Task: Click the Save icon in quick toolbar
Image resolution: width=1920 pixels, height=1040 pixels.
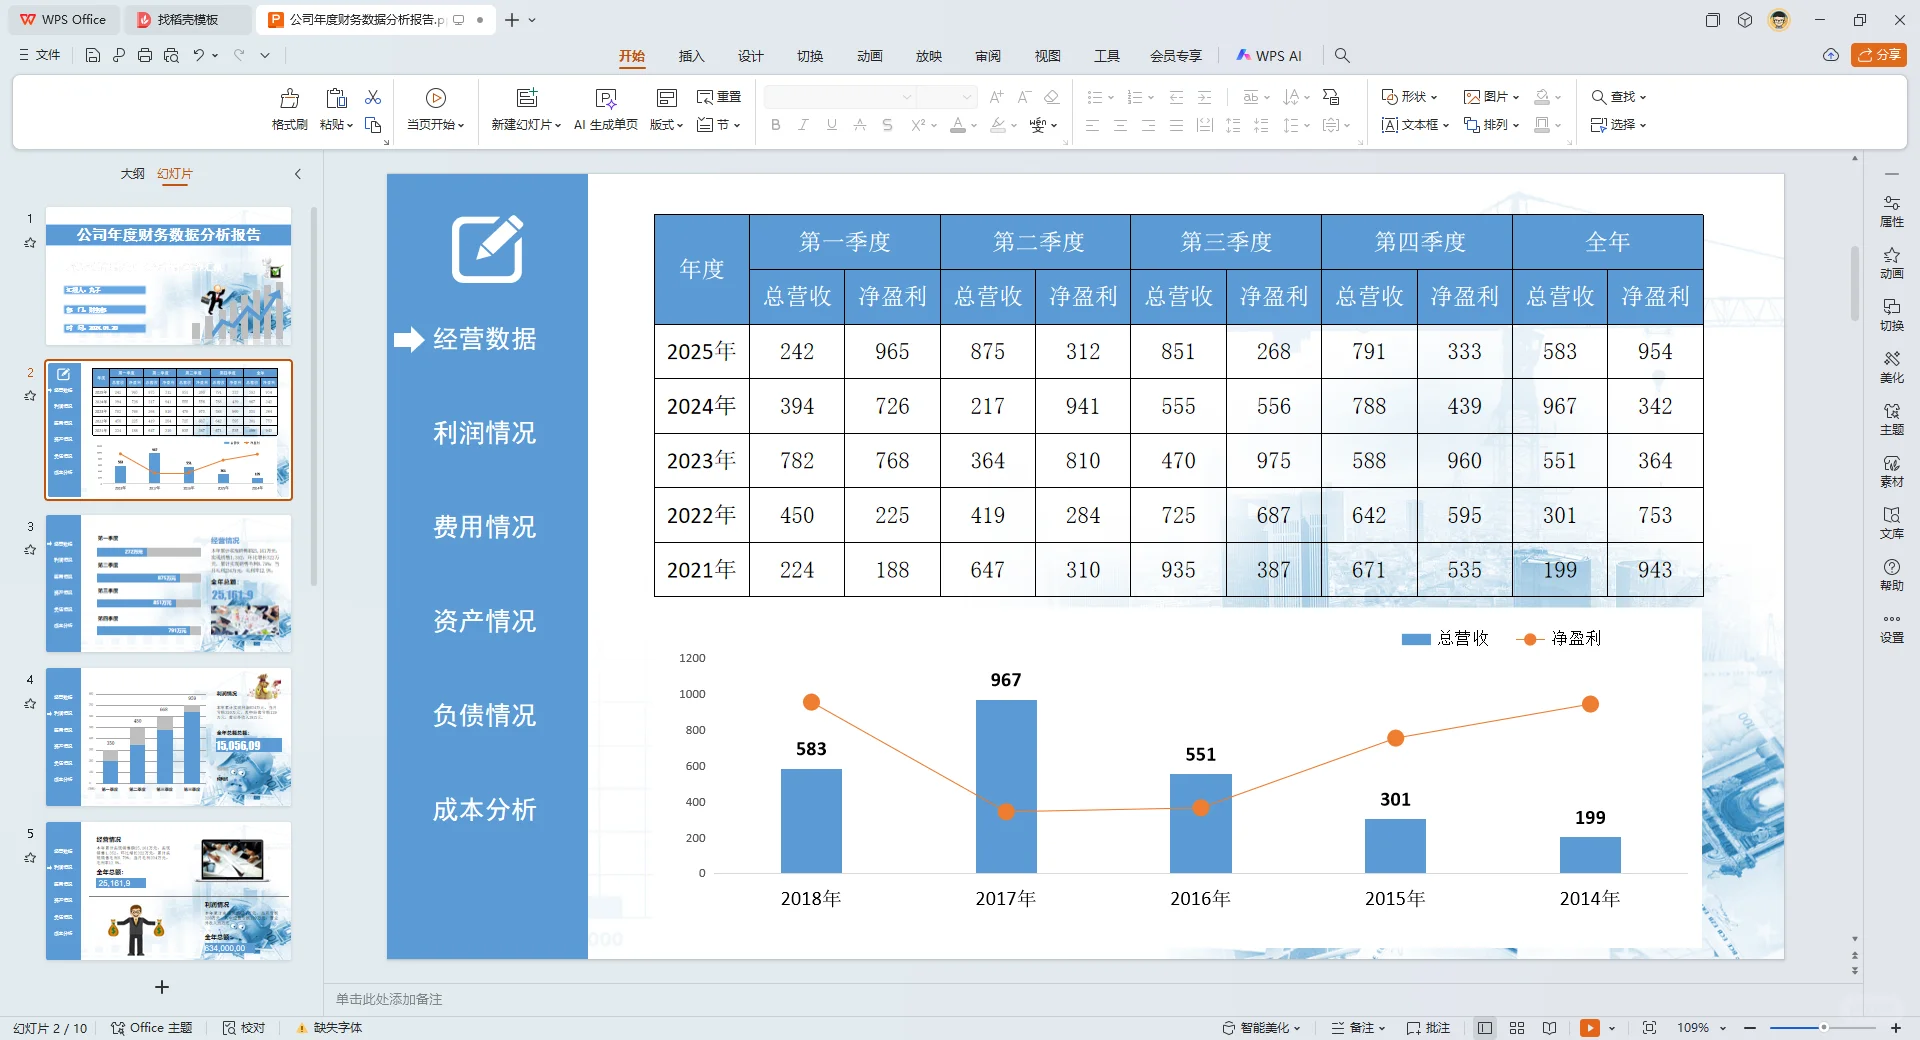Action: 93,55
